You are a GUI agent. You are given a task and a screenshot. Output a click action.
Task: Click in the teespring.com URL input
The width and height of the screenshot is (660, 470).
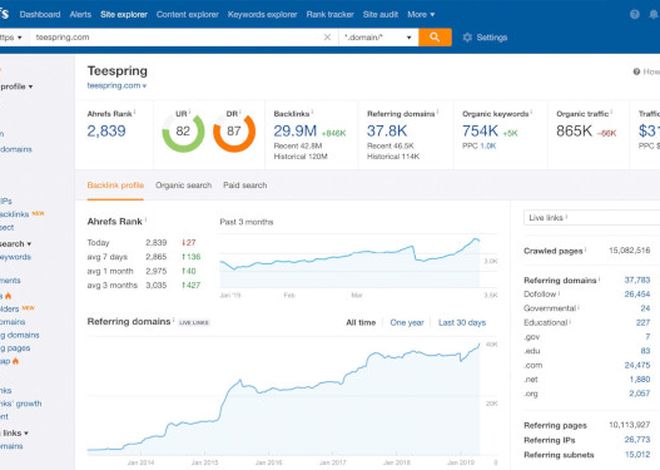point(175,37)
